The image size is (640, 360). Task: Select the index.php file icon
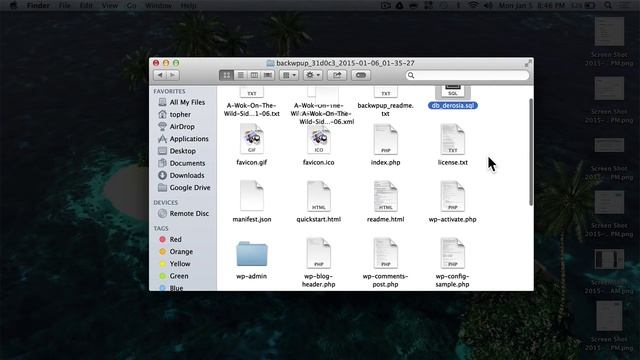coord(385,139)
